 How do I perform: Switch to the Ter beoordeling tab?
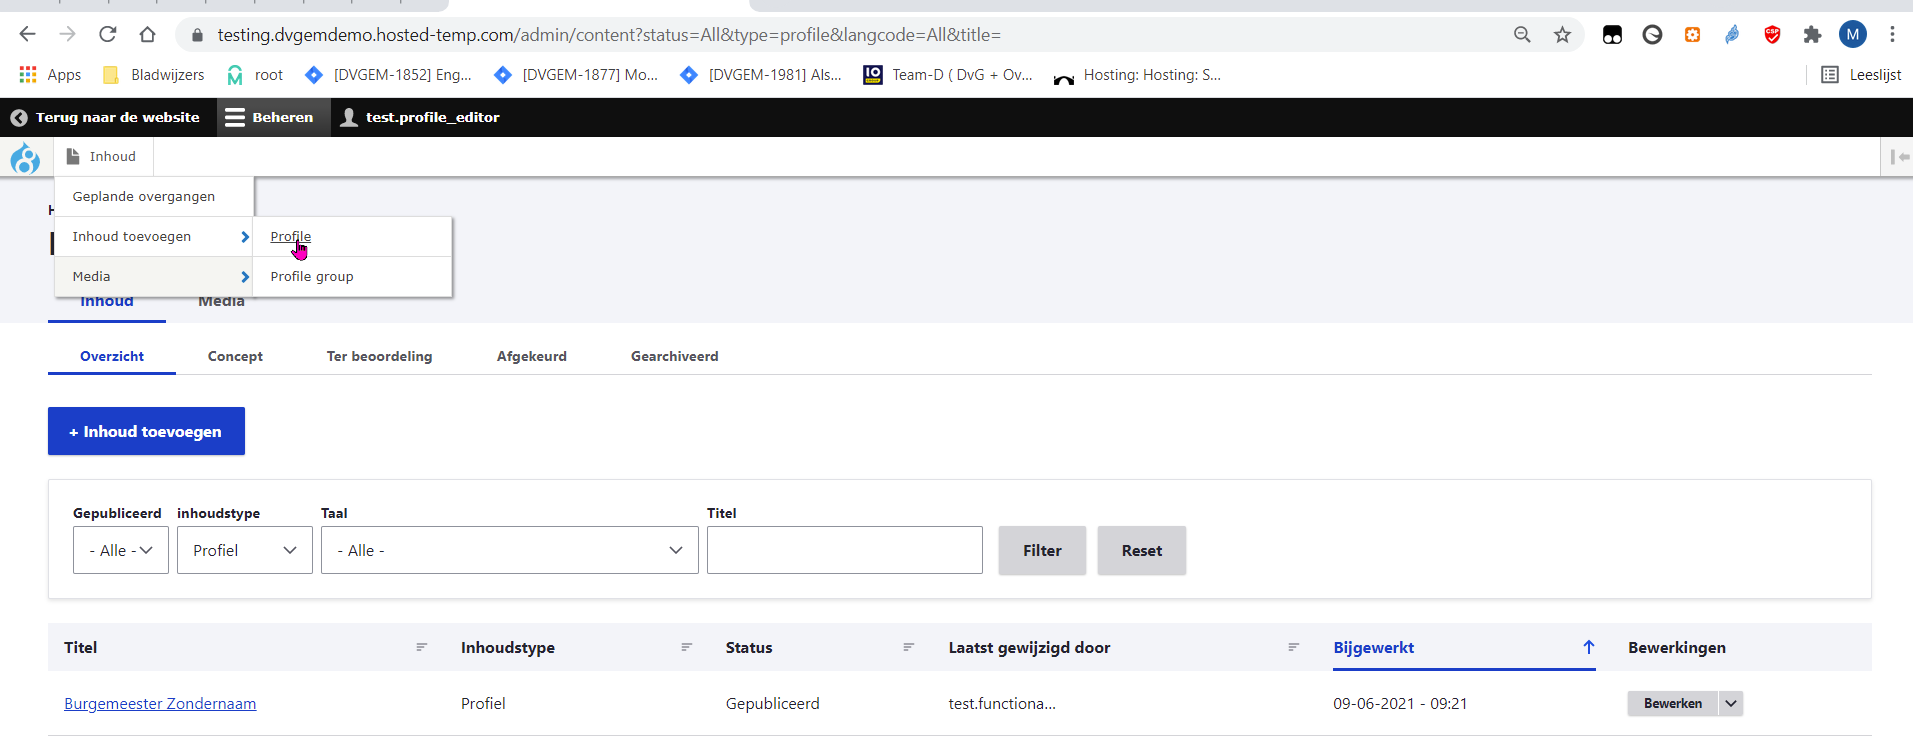click(379, 357)
